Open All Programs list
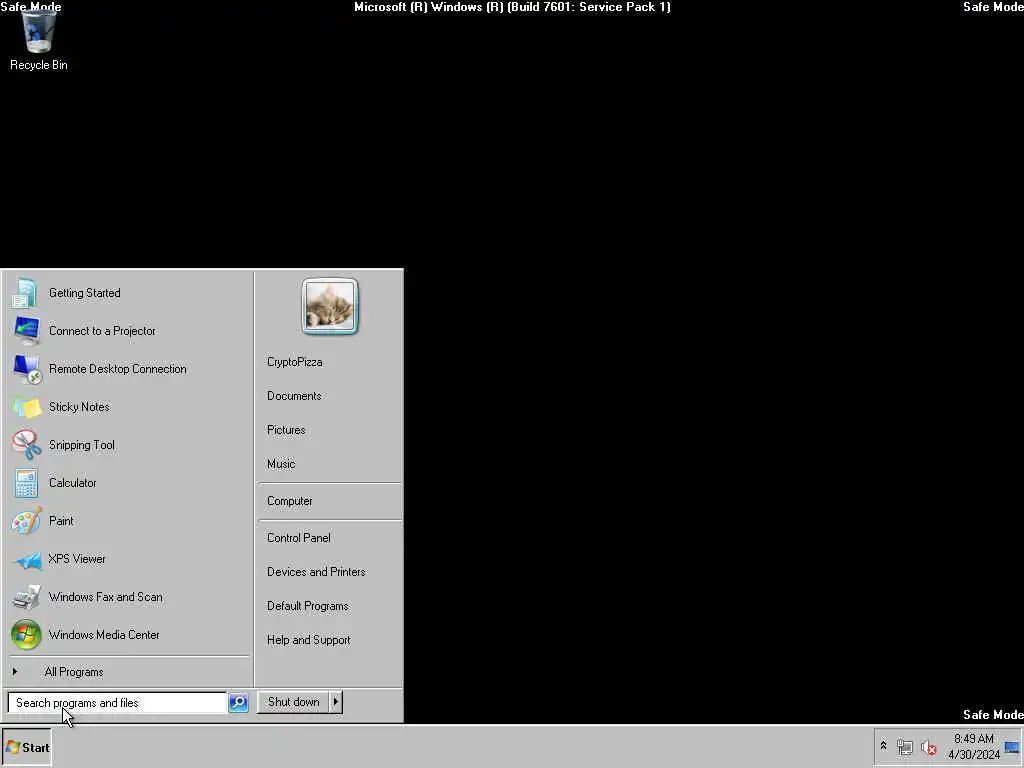 pos(129,672)
